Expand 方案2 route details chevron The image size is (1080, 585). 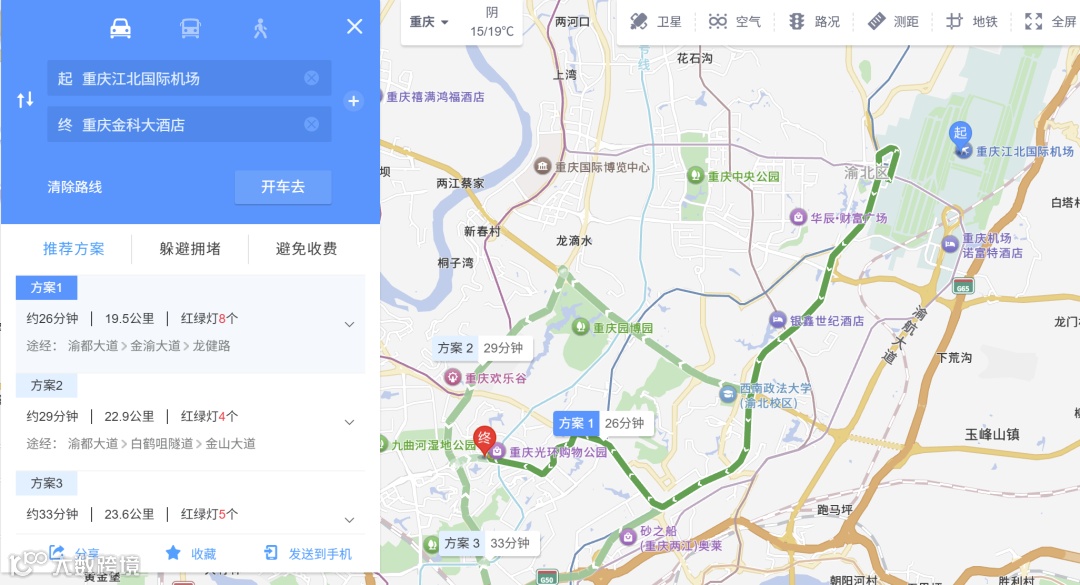(x=350, y=422)
